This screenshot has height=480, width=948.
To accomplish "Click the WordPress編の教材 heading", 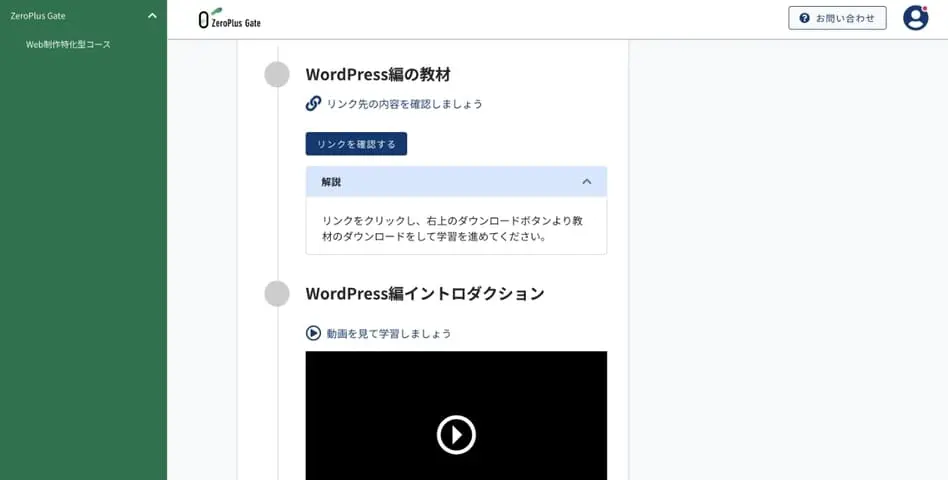I will (378, 74).
